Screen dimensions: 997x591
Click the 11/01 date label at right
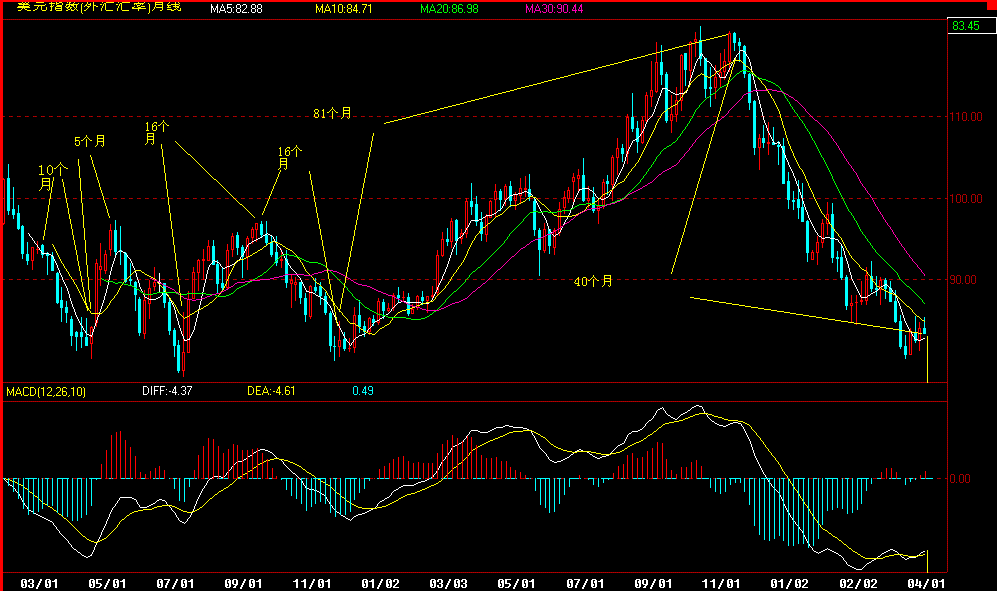[721, 583]
